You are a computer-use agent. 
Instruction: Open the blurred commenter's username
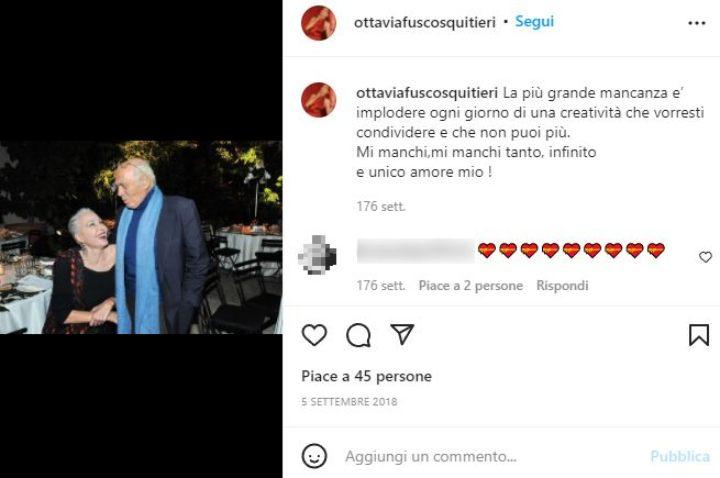click(416, 251)
